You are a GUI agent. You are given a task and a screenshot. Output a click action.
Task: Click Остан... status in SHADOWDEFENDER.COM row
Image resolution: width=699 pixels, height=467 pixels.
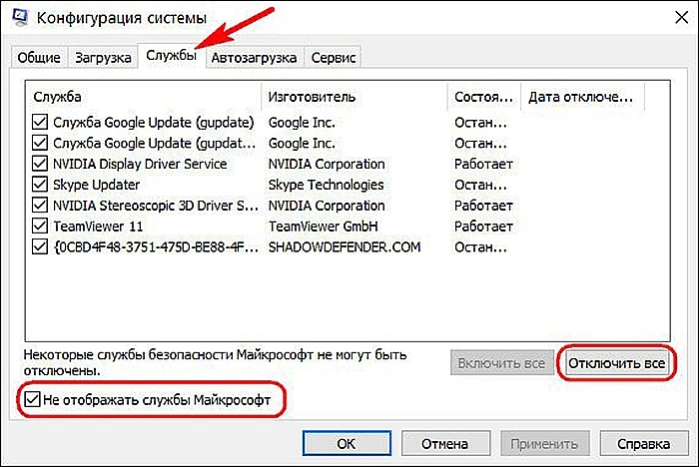pos(481,247)
